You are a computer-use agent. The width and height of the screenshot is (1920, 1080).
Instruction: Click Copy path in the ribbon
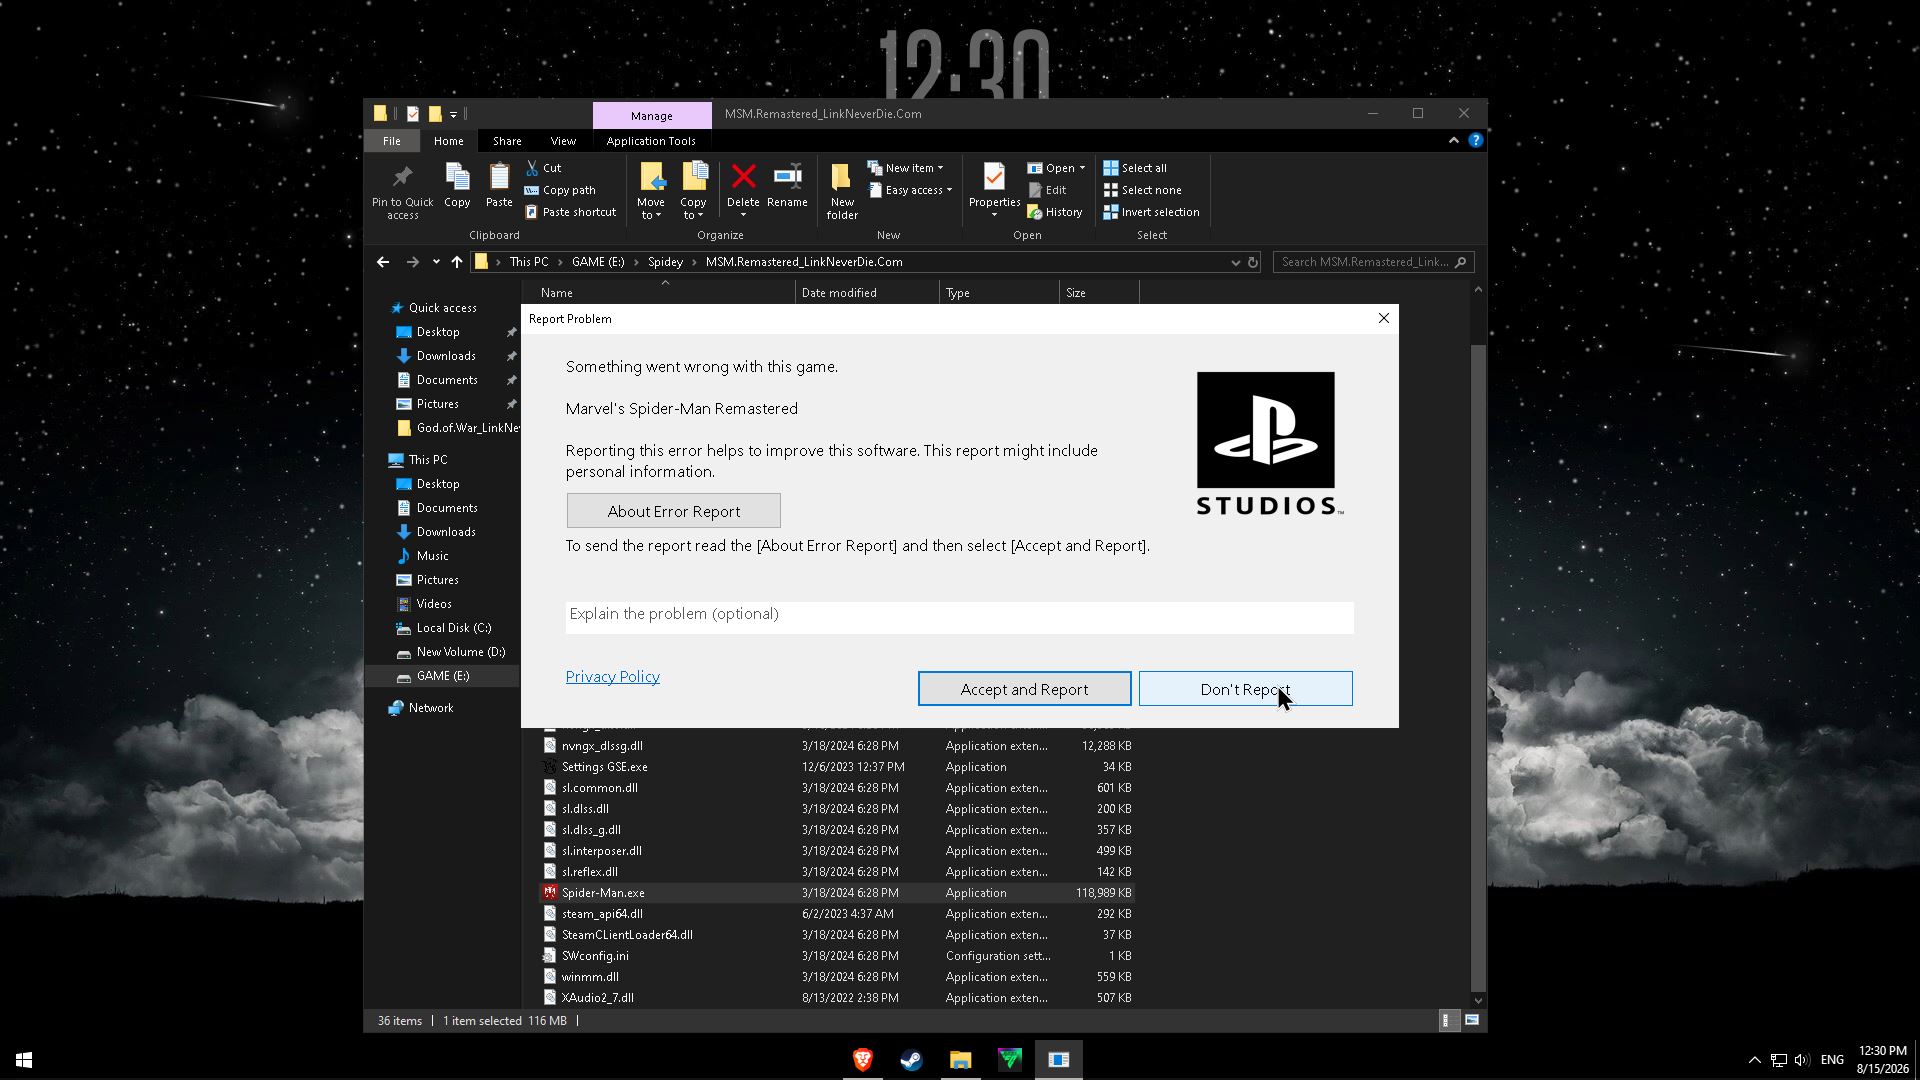tap(560, 190)
